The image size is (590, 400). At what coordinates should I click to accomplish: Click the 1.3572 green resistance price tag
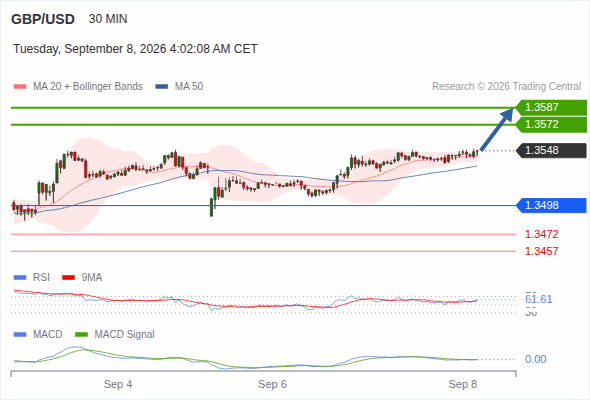[x=551, y=125]
